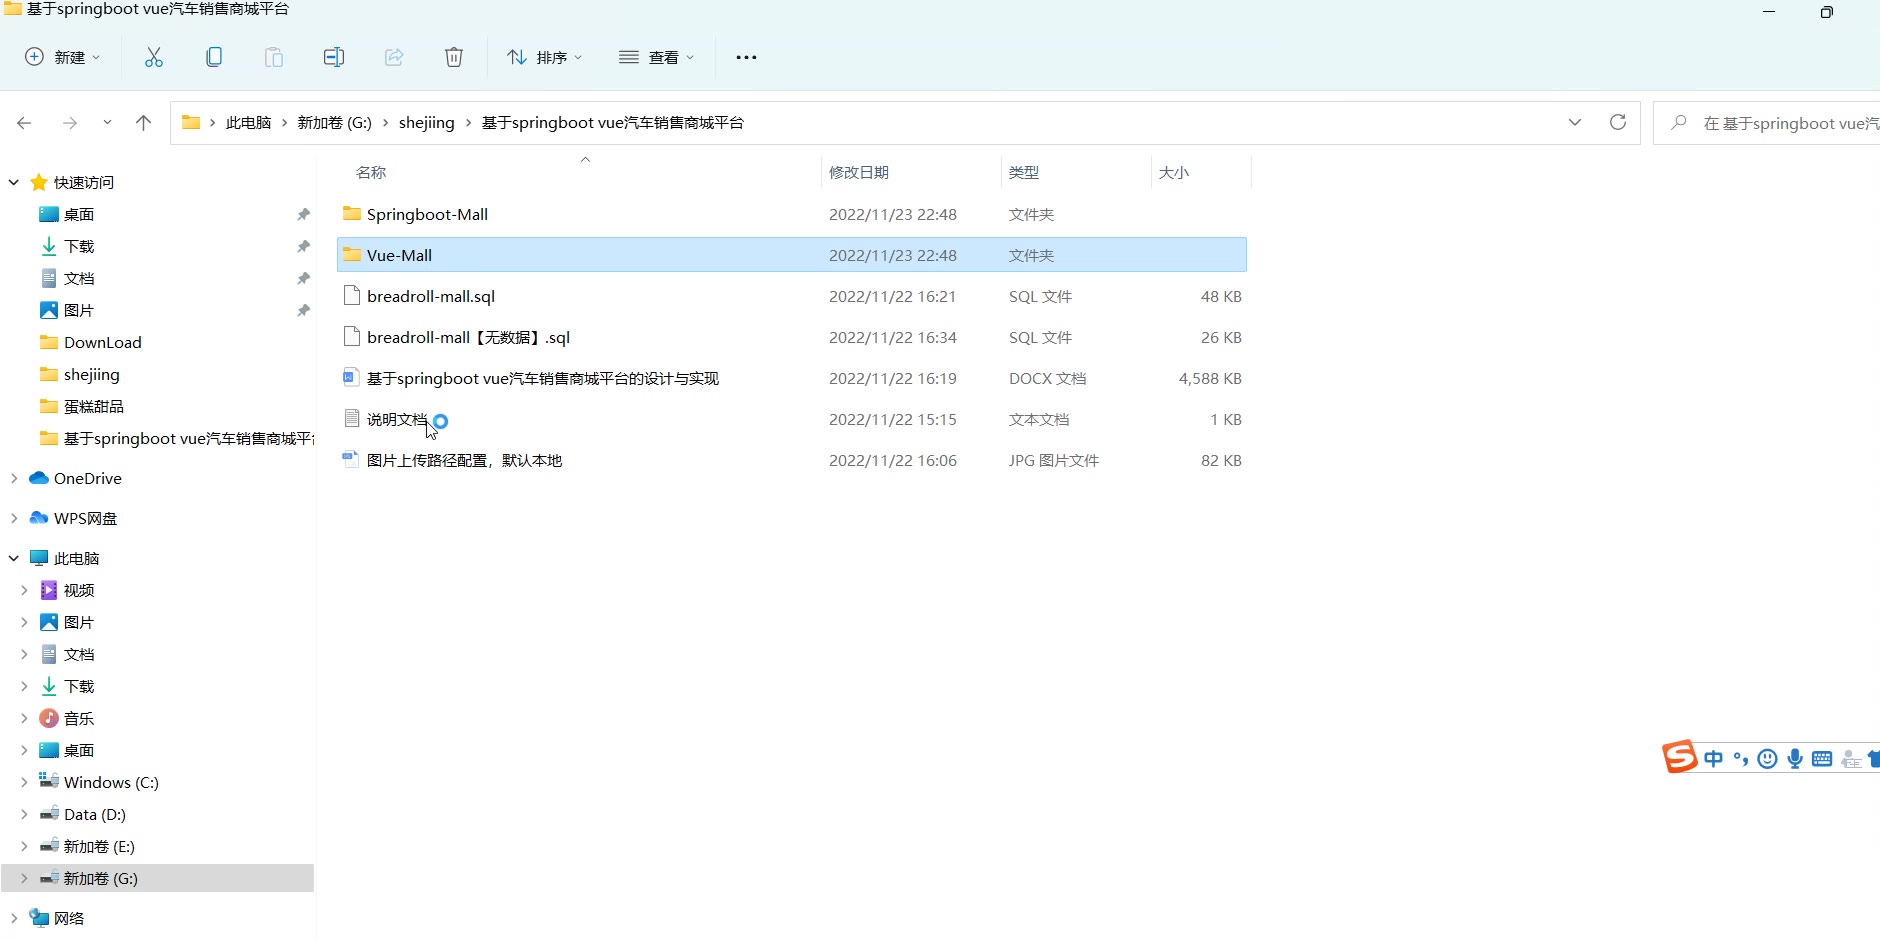Screen dimensions: 1880x940
Task: Click the Delete trash bin icon
Action: pyautogui.click(x=454, y=57)
